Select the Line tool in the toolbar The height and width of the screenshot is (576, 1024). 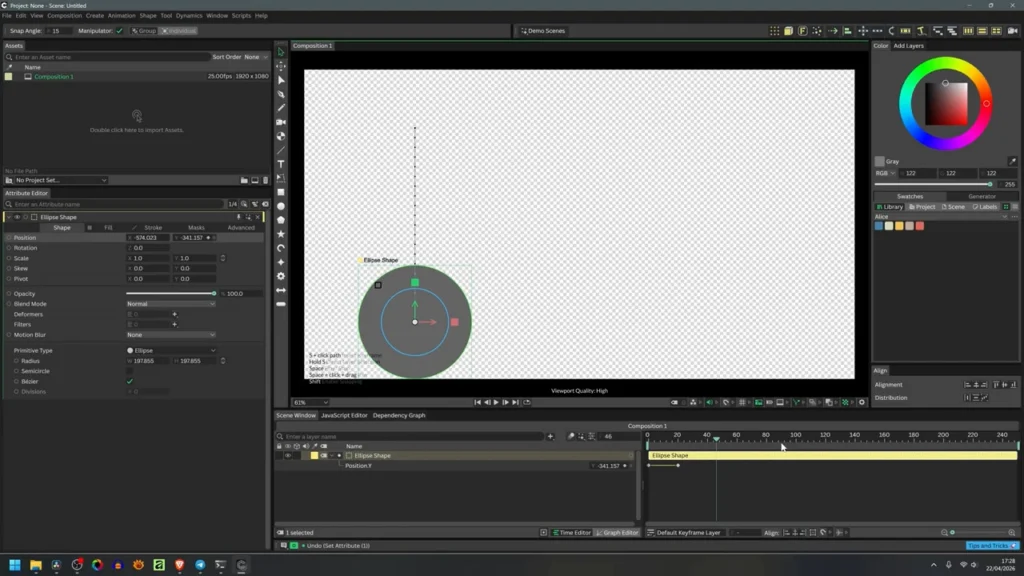click(x=281, y=150)
